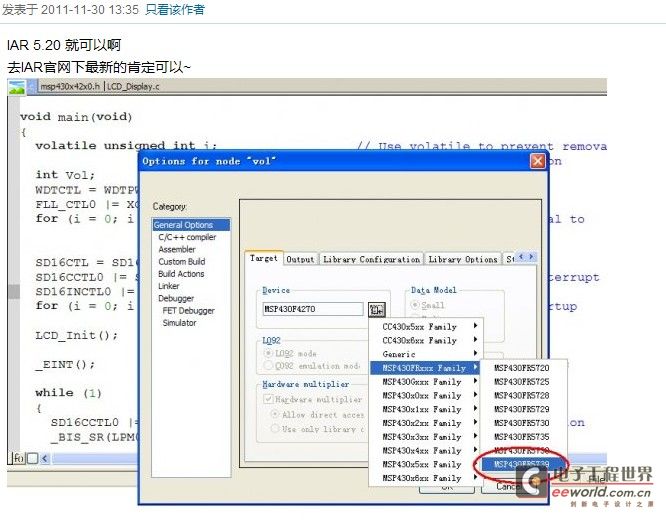
Task: Click the editor horizontal scrollbar left arrow
Action: click(x=45, y=458)
